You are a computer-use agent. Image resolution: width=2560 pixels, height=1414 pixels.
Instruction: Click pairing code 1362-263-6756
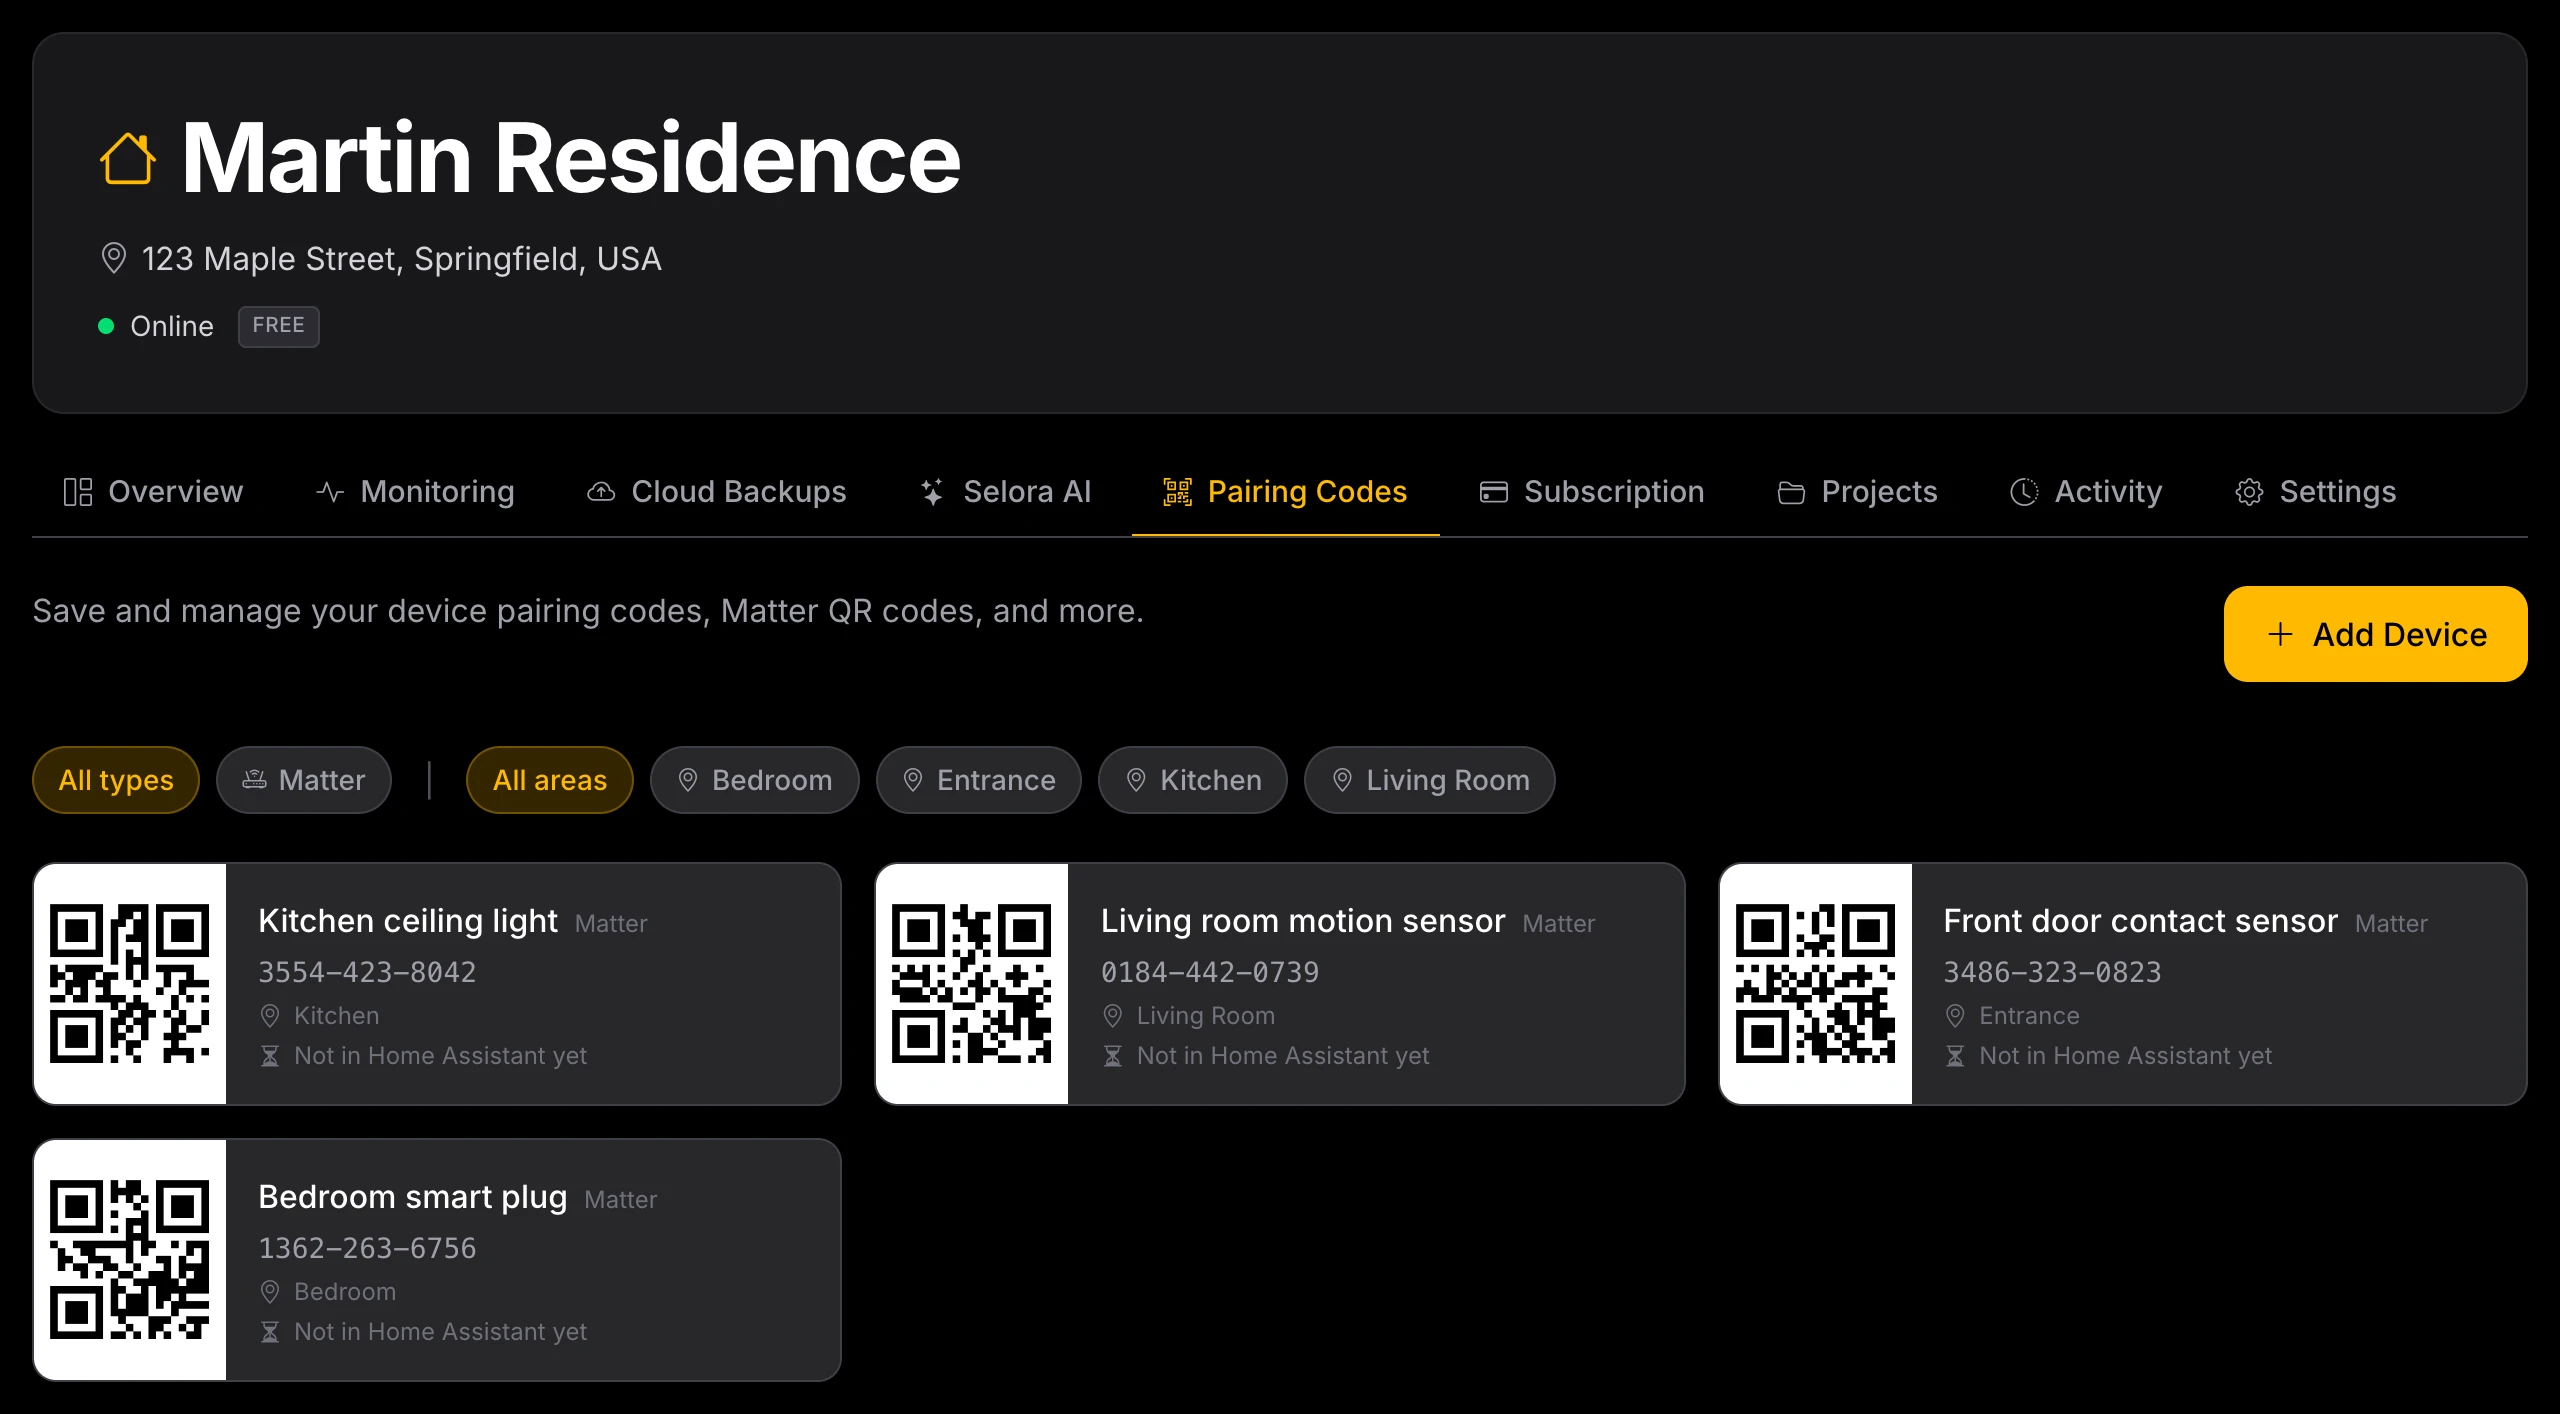(367, 1248)
